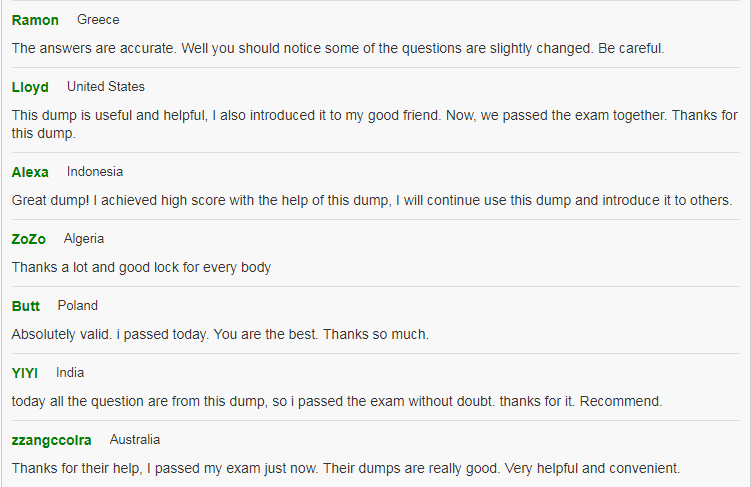
Task: Click the United States country label
Action: 106,87
